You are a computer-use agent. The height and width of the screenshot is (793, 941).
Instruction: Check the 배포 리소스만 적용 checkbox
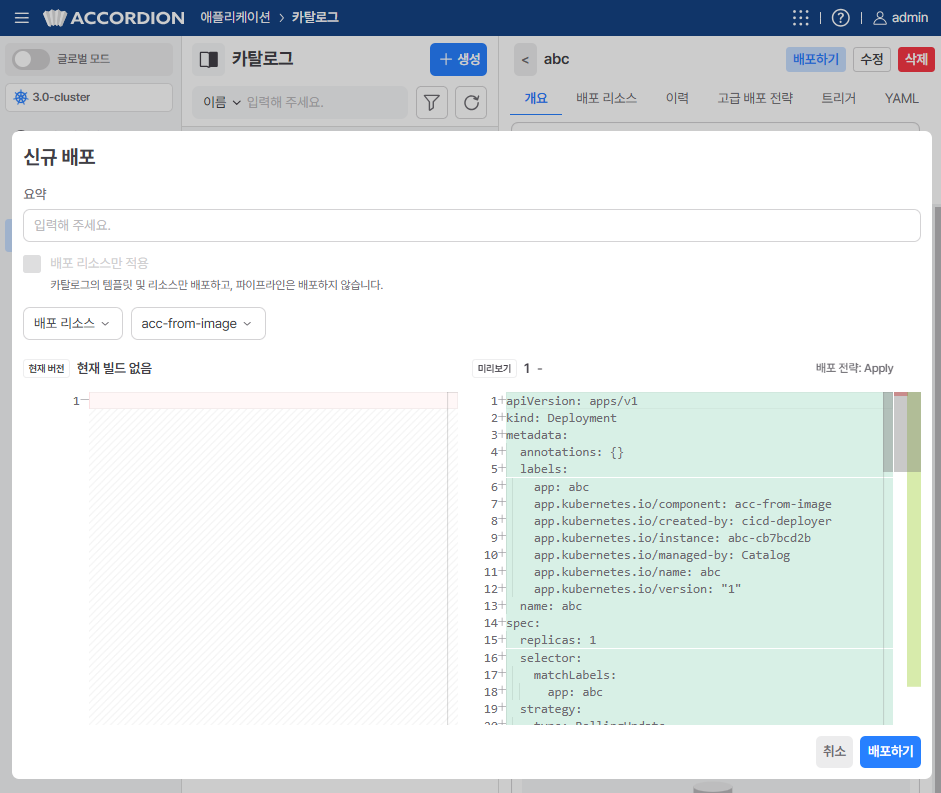pyautogui.click(x=32, y=264)
